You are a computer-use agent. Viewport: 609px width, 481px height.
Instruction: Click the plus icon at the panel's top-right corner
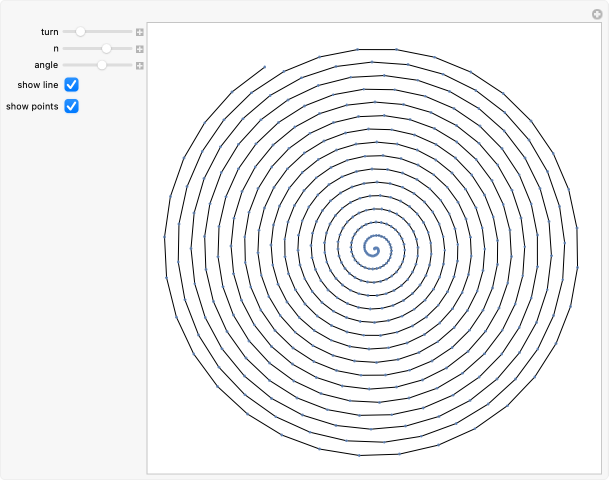coord(598,14)
